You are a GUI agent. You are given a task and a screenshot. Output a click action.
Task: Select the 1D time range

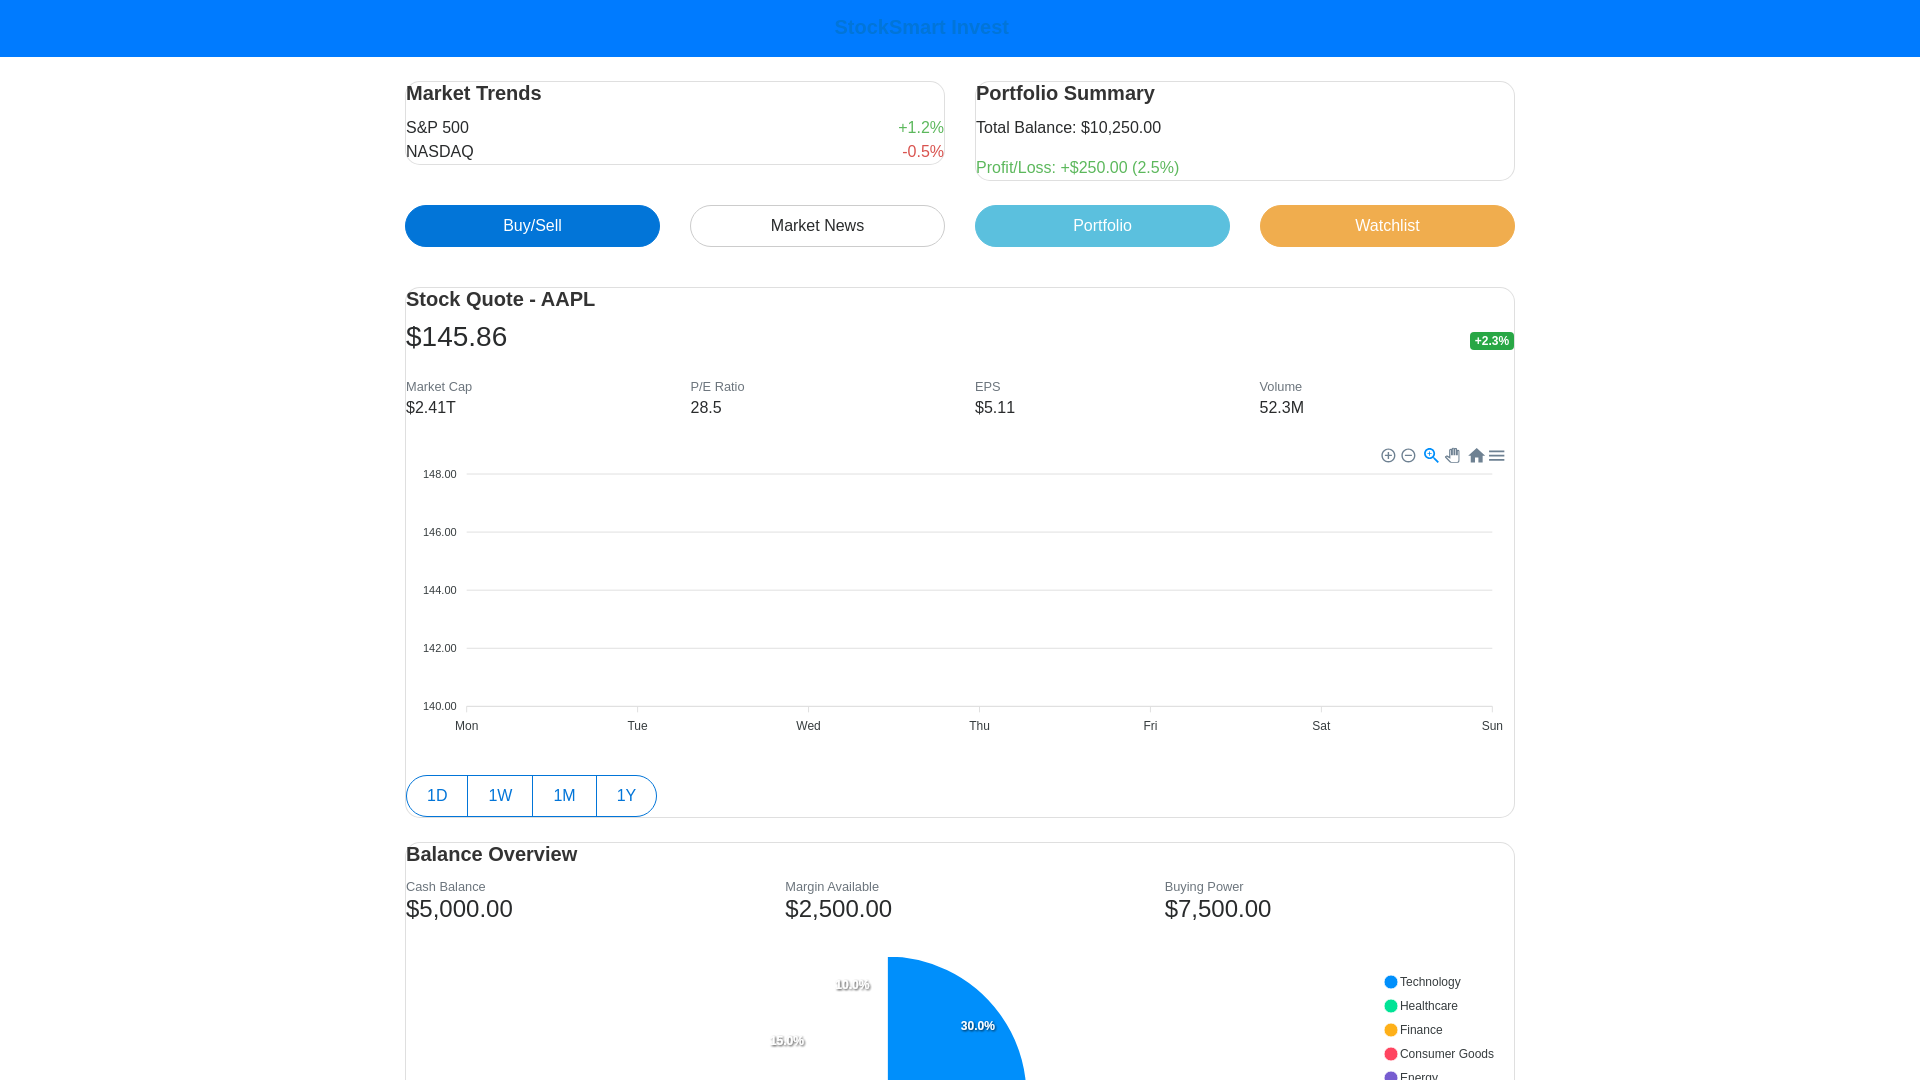[x=437, y=796]
